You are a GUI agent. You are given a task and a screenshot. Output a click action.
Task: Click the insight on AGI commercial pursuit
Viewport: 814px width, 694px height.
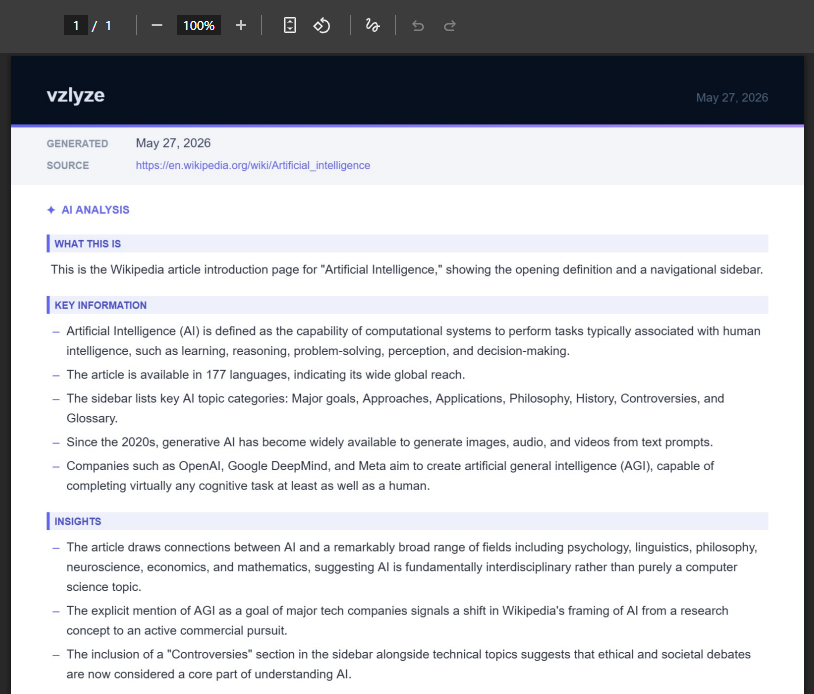(x=397, y=621)
